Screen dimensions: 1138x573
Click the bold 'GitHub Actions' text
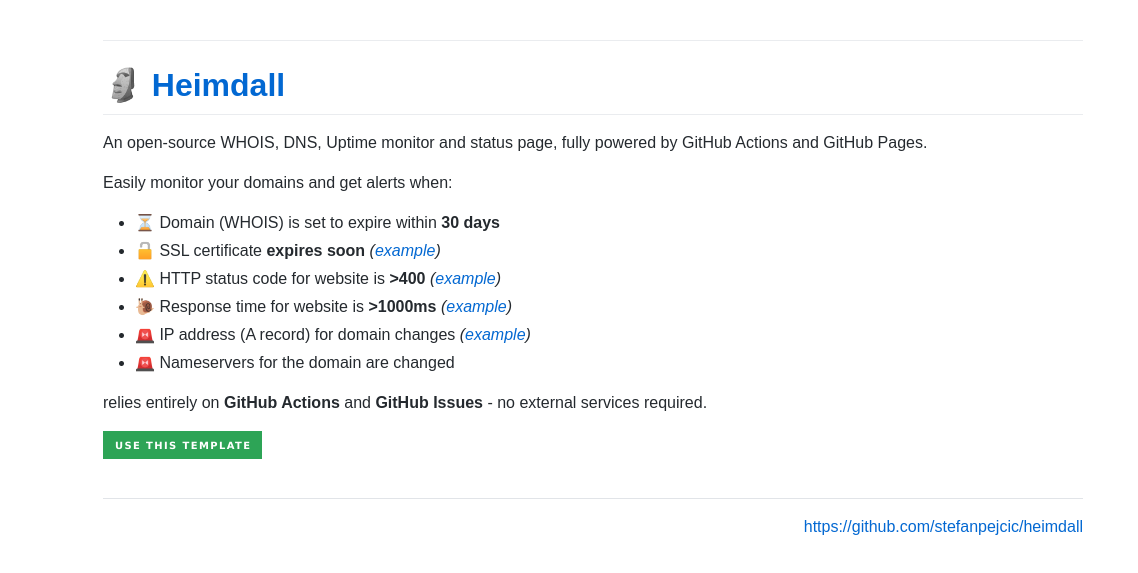[x=282, y=403]
